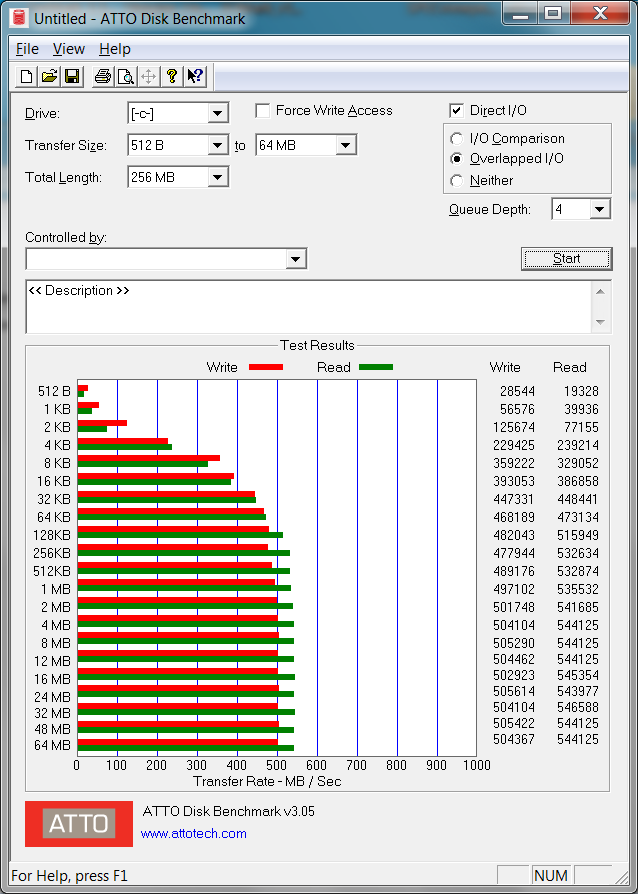The width and height of the screenshot is (638, 894).
Task: Click inside the Description text box
Action: pos(300,310)
